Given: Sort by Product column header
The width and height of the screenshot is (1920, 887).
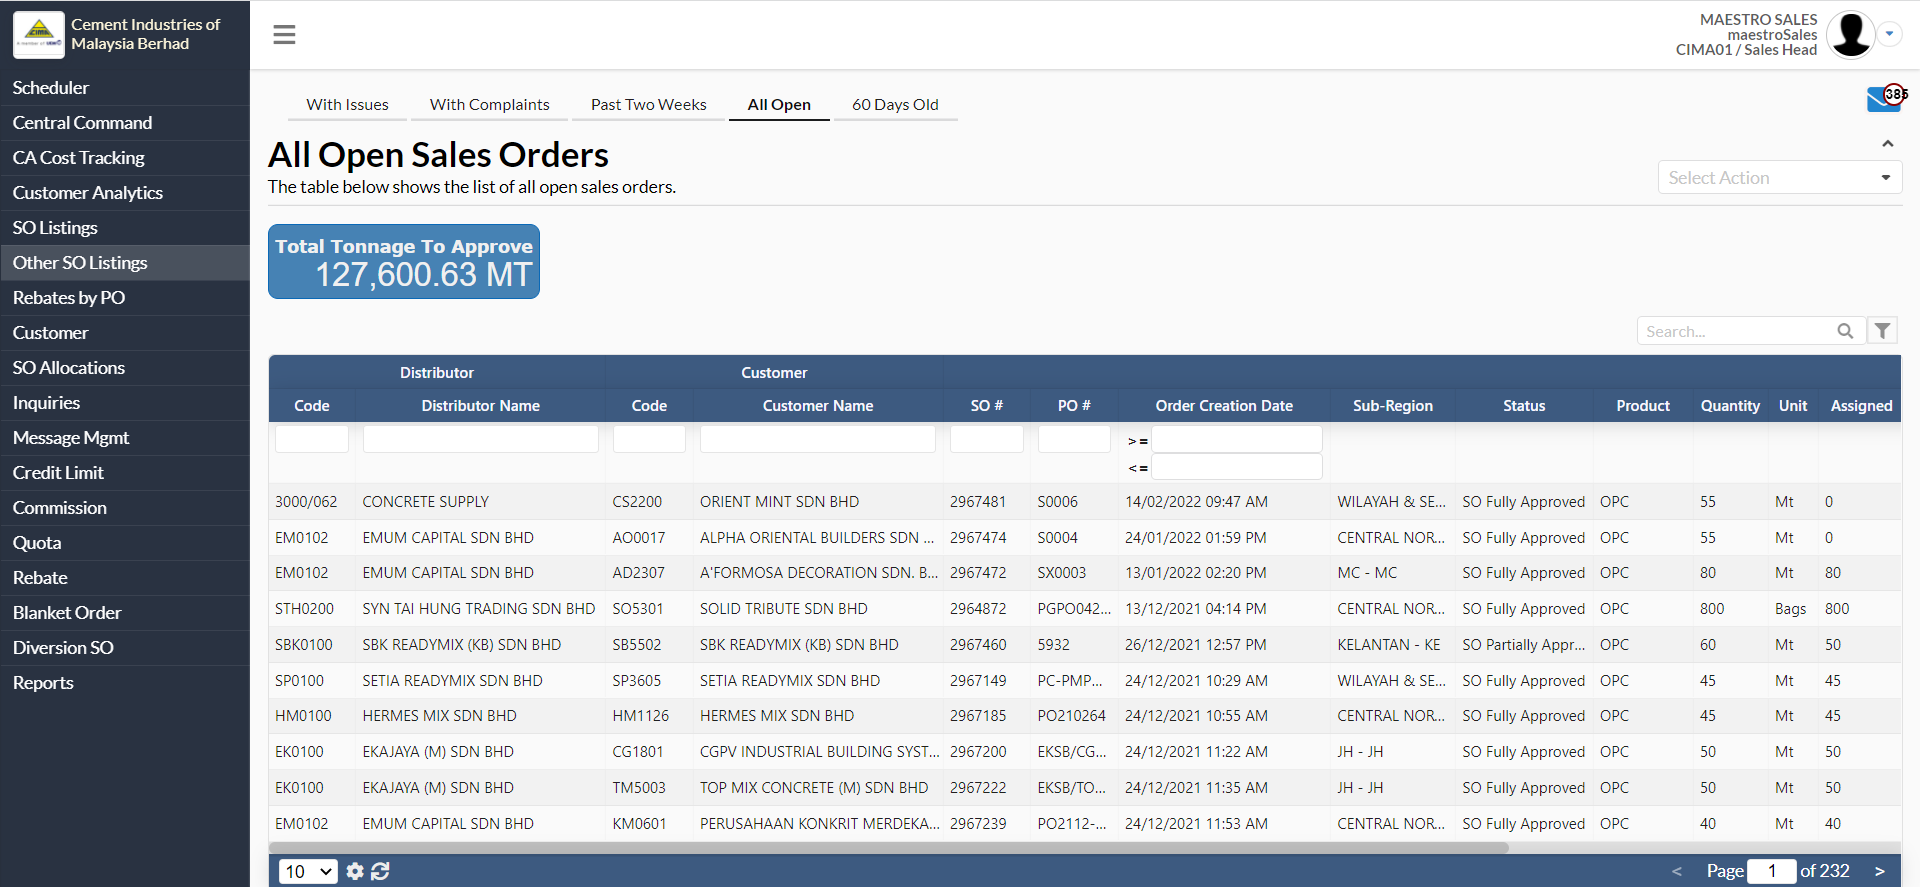Looking at the screenshot, I should coord(1643,406).
